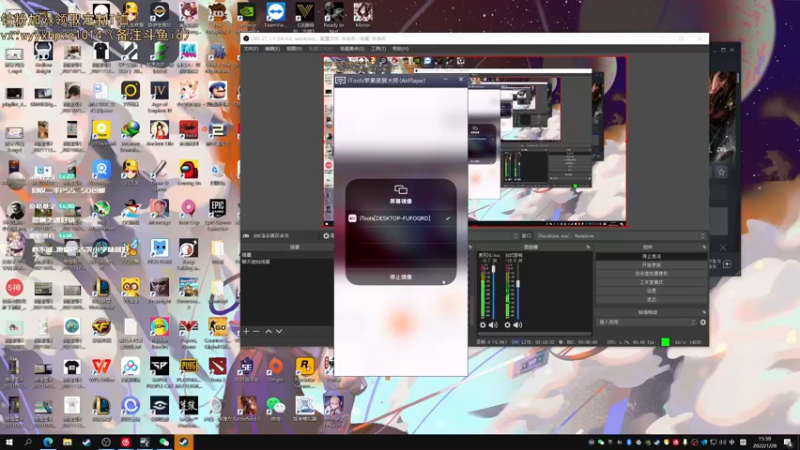Toggle OBS Studio Mode (工作室模式)

coord(651,282)
